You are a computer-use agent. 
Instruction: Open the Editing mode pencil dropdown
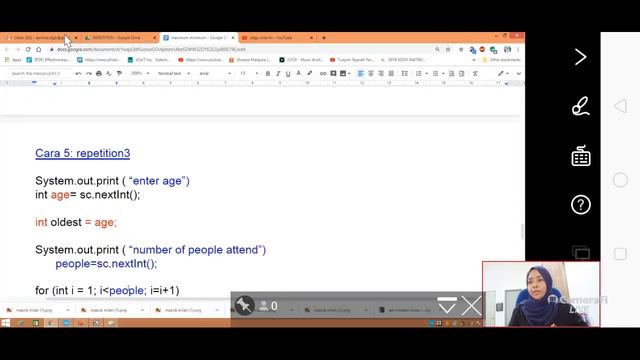pos(503,73)
